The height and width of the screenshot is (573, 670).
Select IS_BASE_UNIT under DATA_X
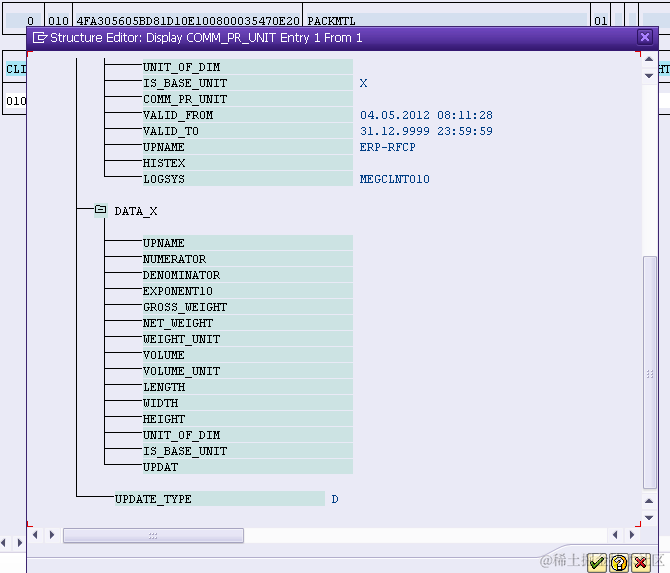pos(248,451)
